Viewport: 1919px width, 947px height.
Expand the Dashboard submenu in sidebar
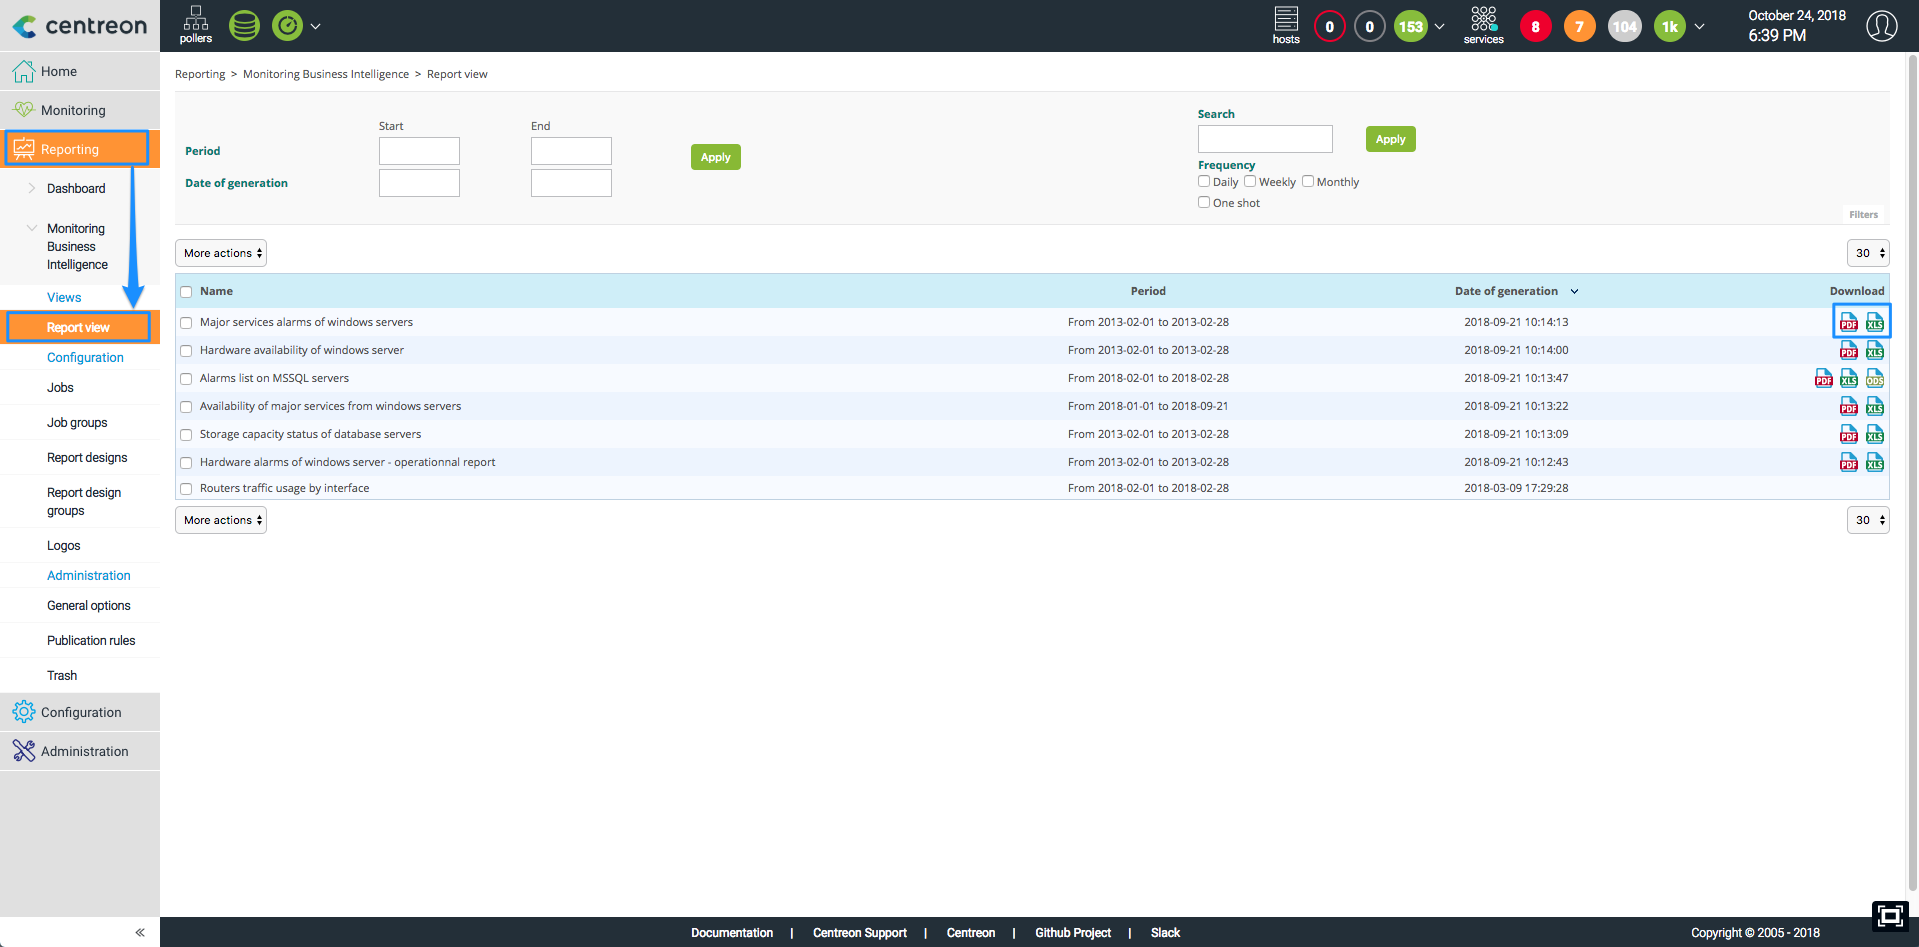pos(76,188)
